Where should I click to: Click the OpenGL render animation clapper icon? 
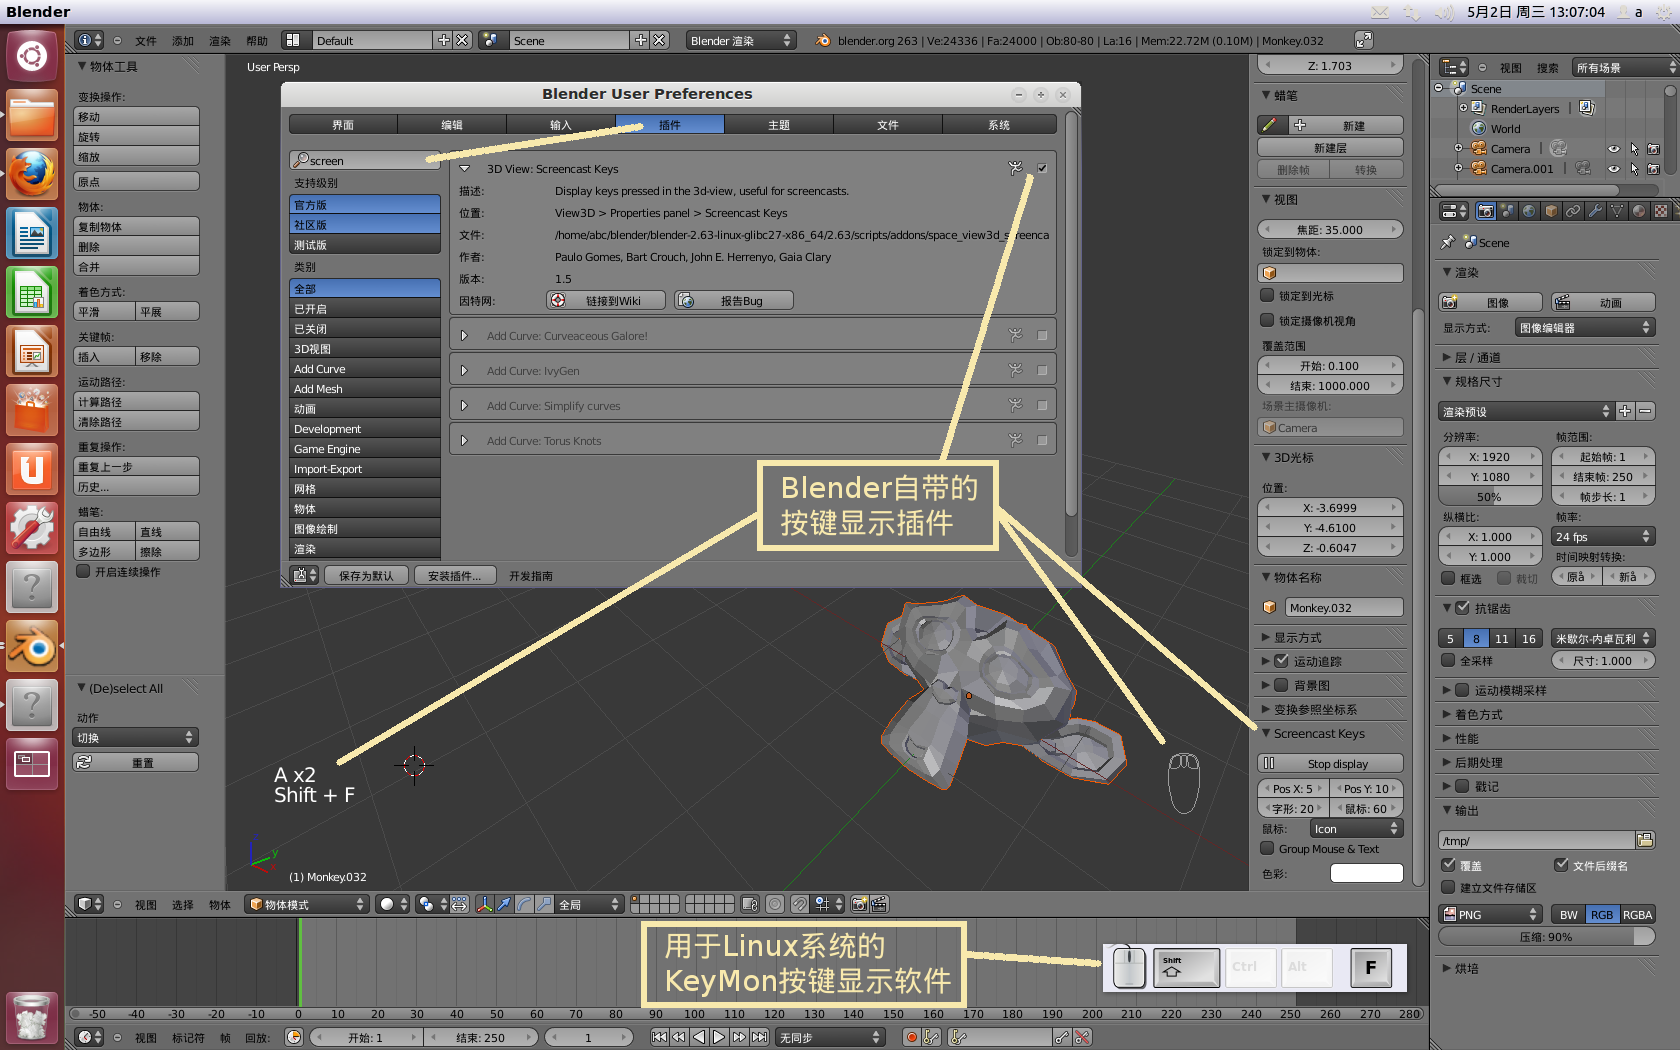tap(879, 904)
